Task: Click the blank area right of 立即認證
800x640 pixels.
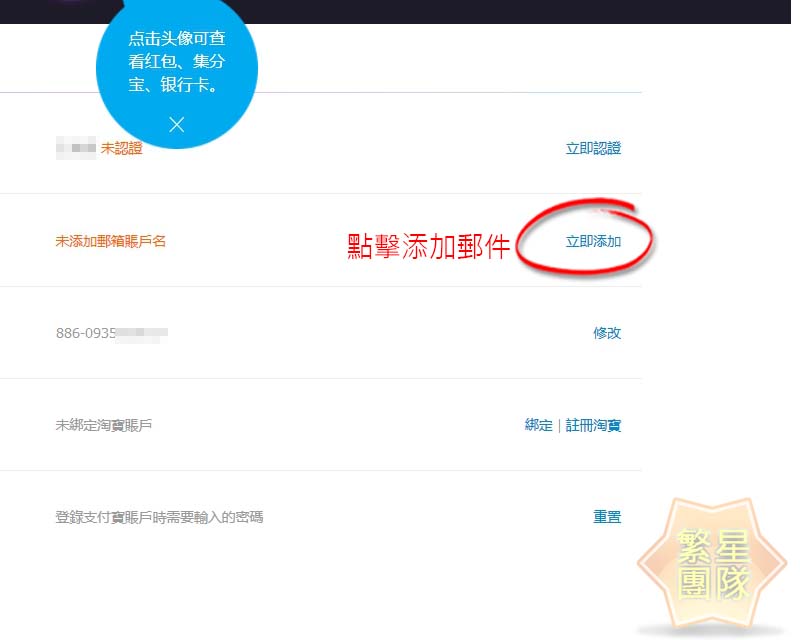Action: point(700,148)
